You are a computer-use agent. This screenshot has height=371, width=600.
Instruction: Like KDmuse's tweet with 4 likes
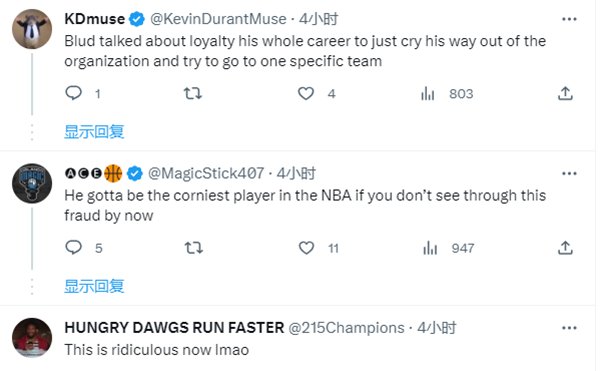pyautogui.click(x=306, y=93)
